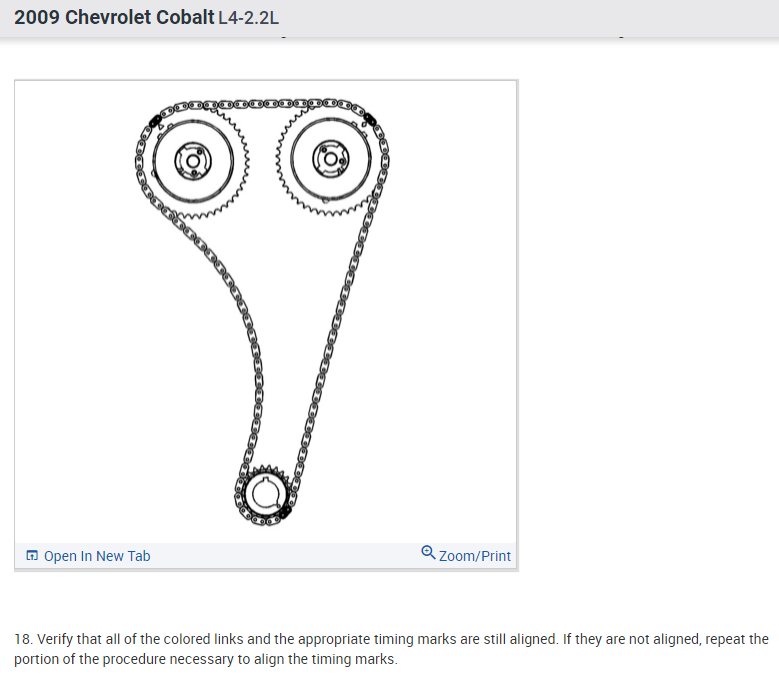Click the 2009 Chevrolet Cobalt heading

[x=114, y=17]
